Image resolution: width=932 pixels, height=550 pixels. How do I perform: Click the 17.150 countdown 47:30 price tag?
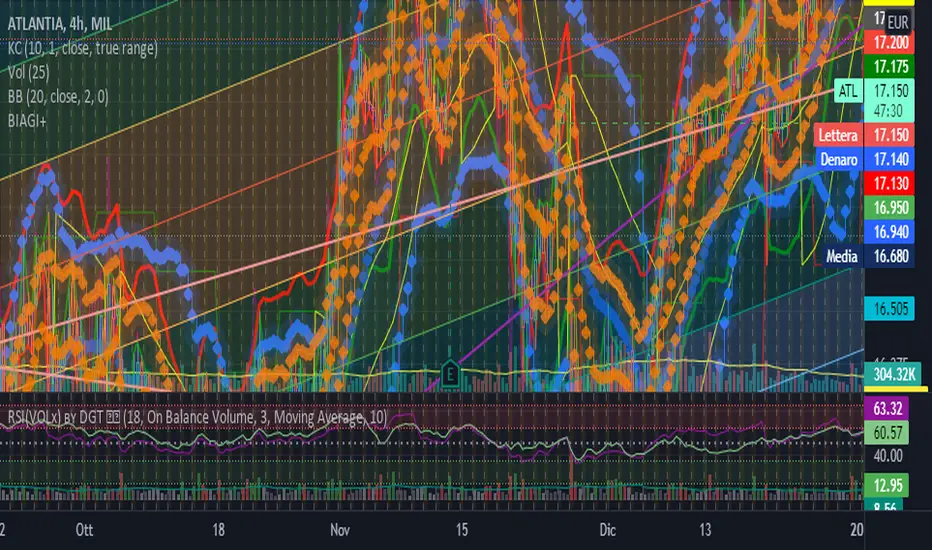pyautogui.click(x=890, y=100)
